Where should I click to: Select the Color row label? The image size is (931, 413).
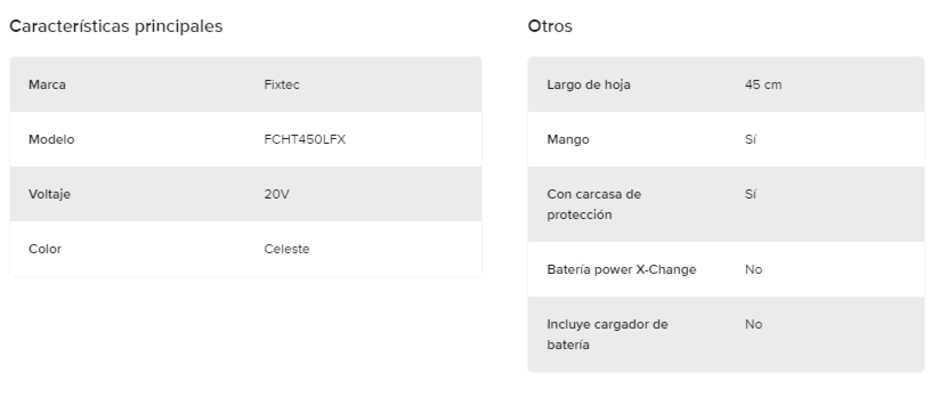45,249
